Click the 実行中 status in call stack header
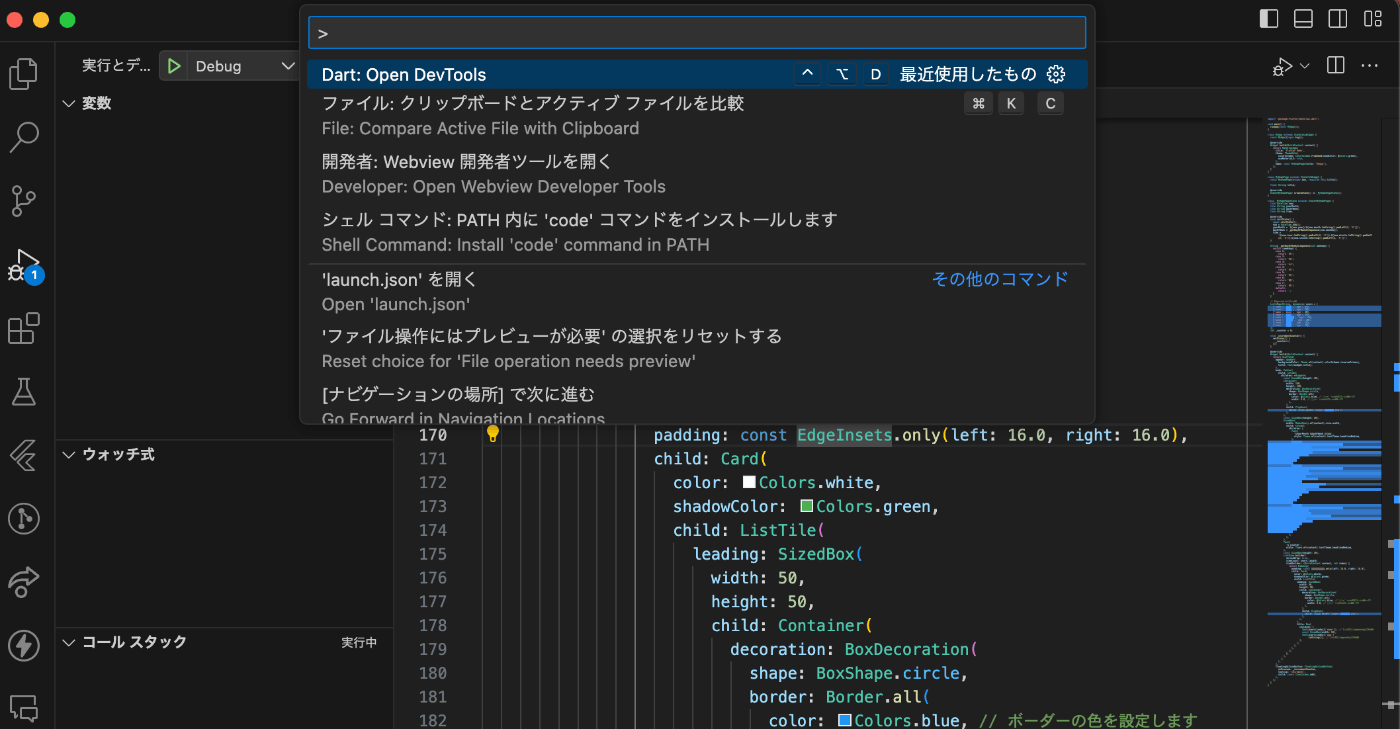Image resolution: width=1400 pixels, height=729 pixels. pos(359,642)
